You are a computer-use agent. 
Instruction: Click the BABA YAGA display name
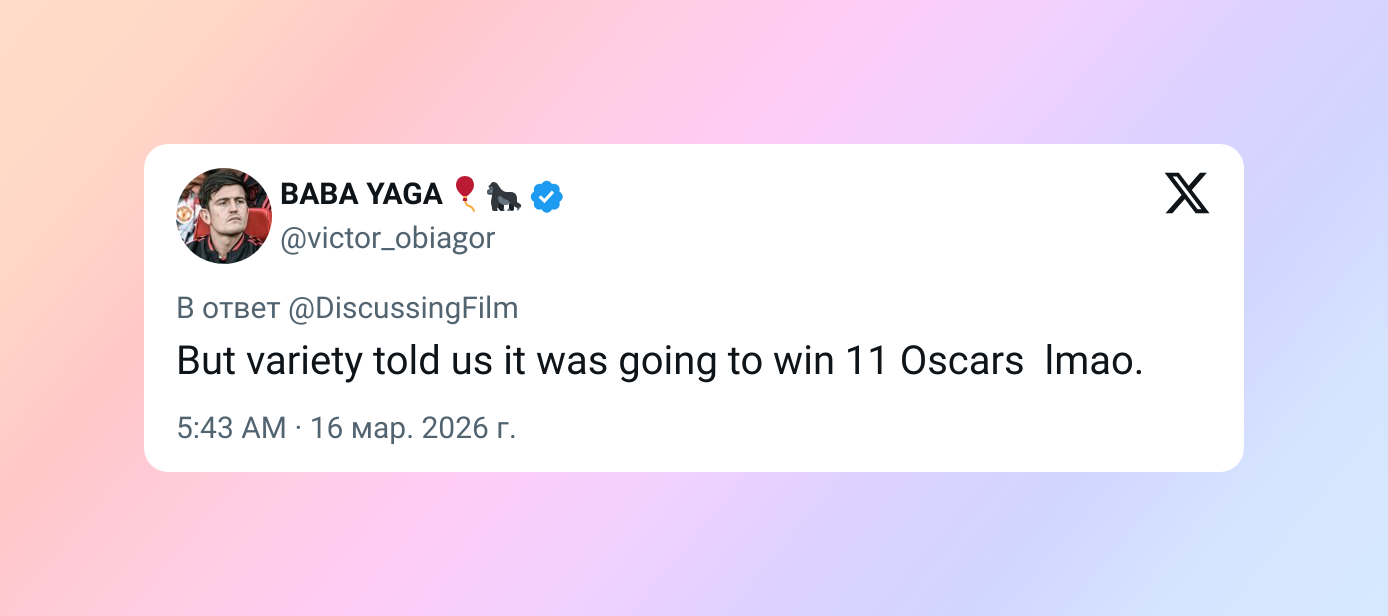(361, 194)
